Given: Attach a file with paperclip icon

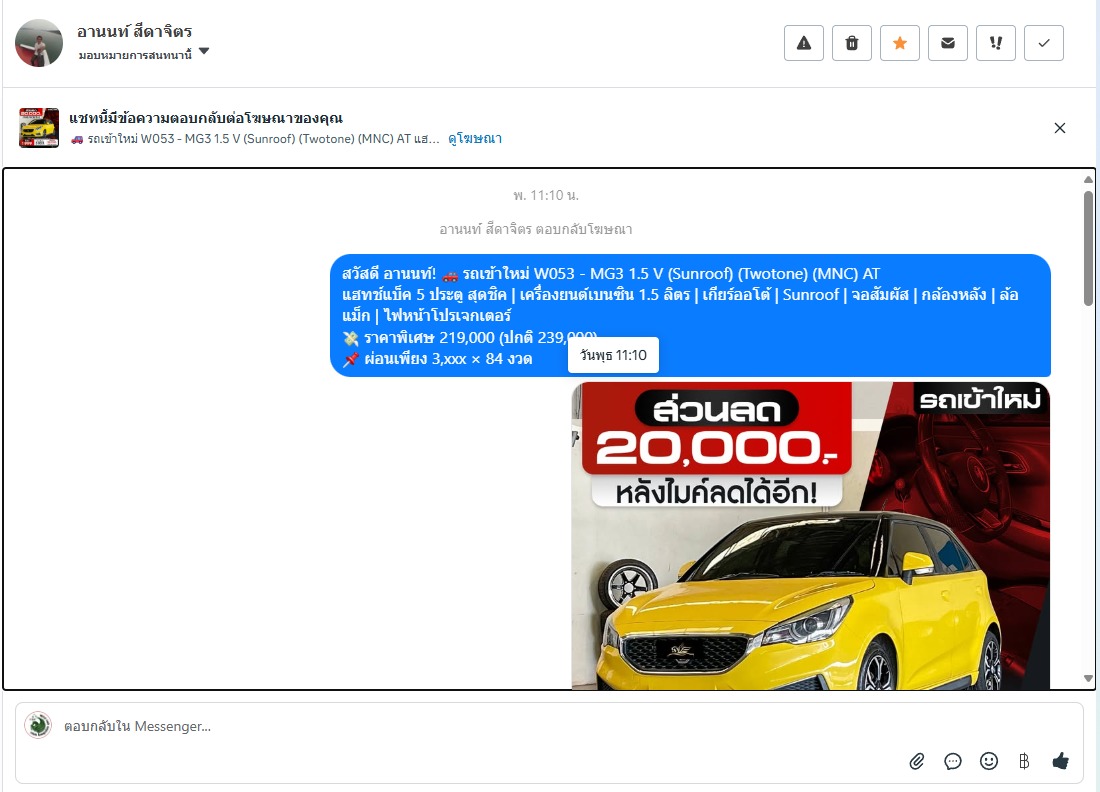Looking at the screenshot, I should click(917, 761).
